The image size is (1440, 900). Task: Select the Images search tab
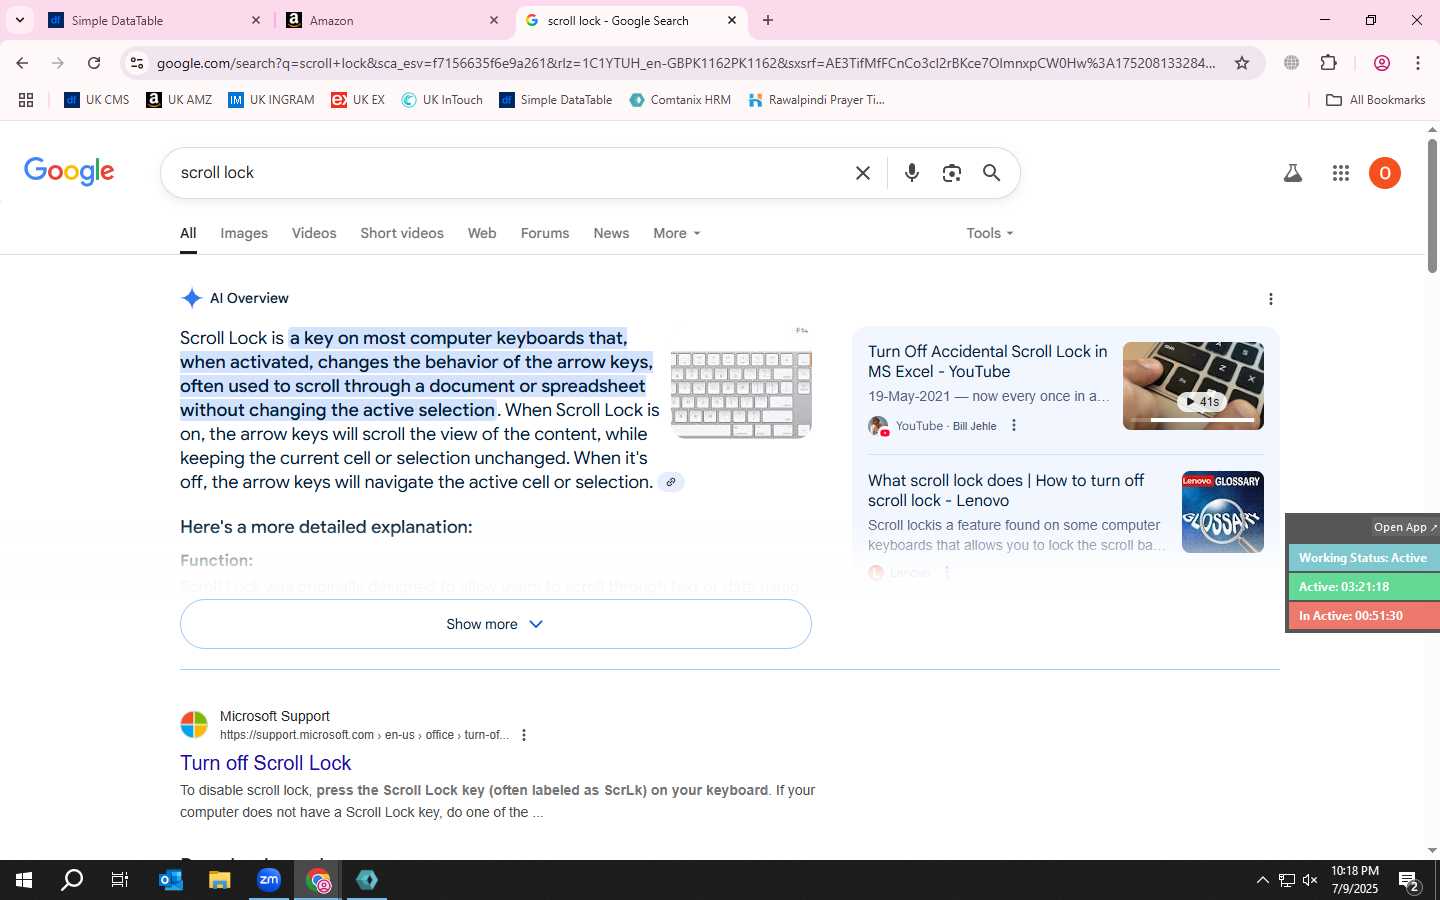(x=244, y=233)
